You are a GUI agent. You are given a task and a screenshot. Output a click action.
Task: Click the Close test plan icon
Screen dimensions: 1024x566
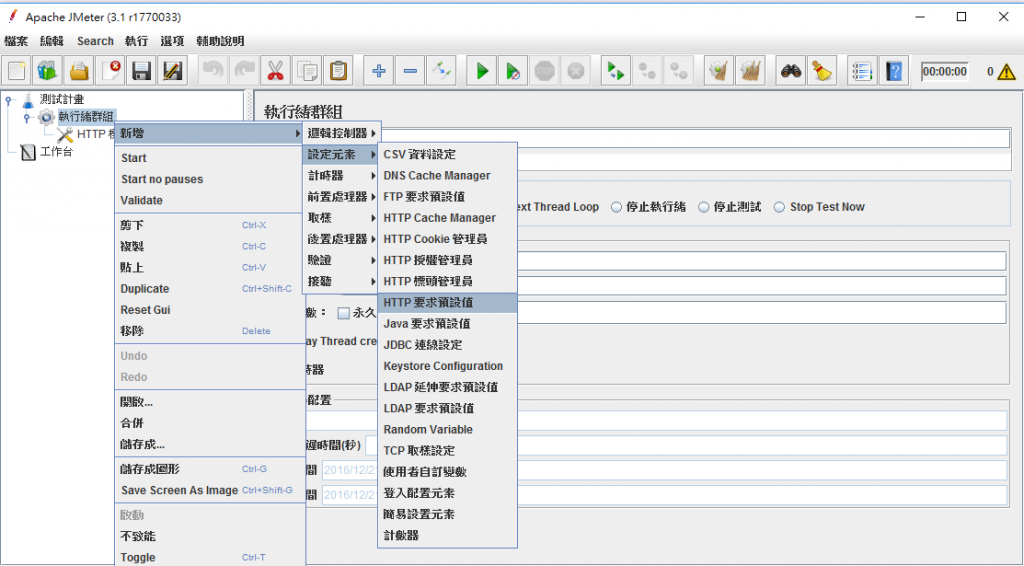pyautogui.click(x=110, y=71)
